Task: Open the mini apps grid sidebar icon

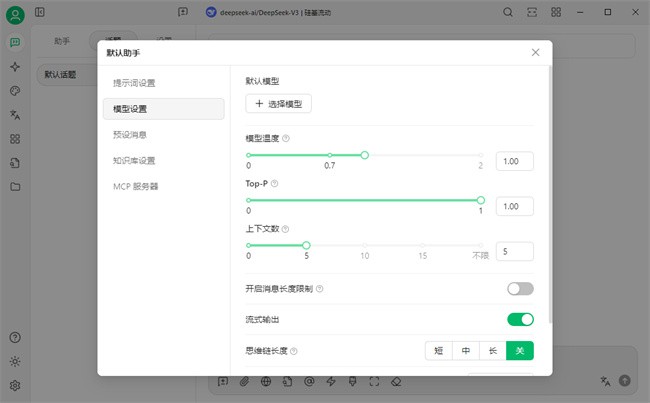Action: [x=15, y=139]
